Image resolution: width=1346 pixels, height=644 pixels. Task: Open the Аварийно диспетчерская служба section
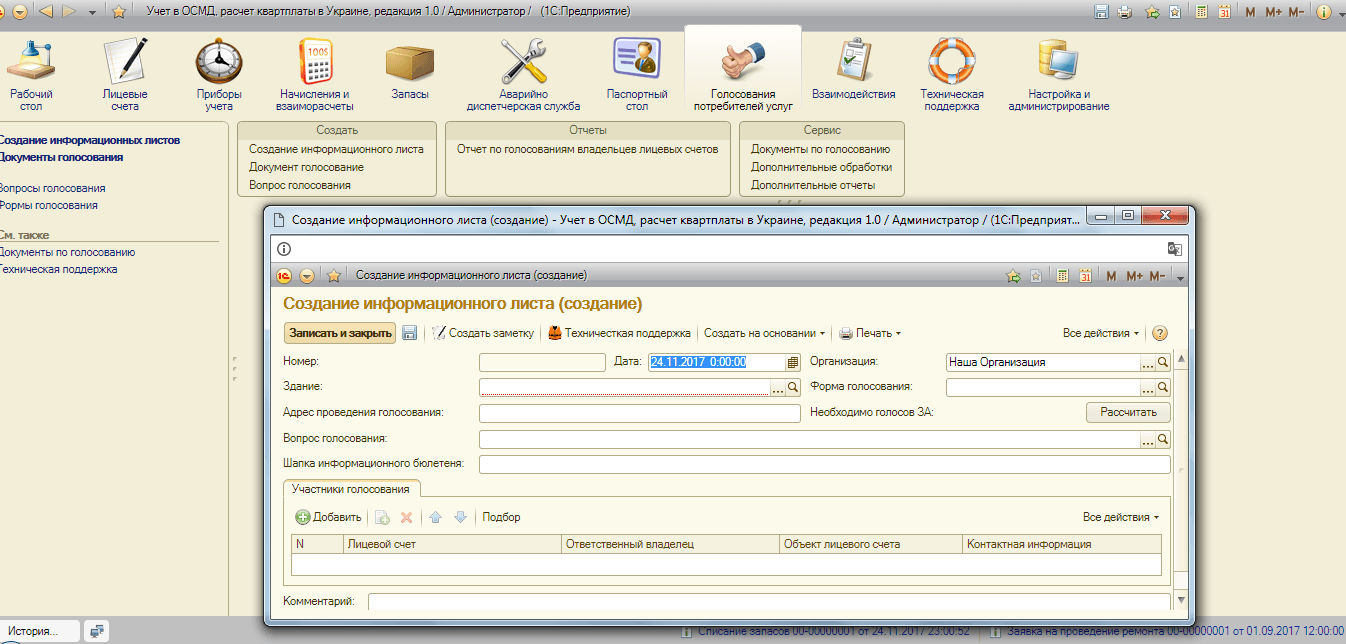[524, 75]
